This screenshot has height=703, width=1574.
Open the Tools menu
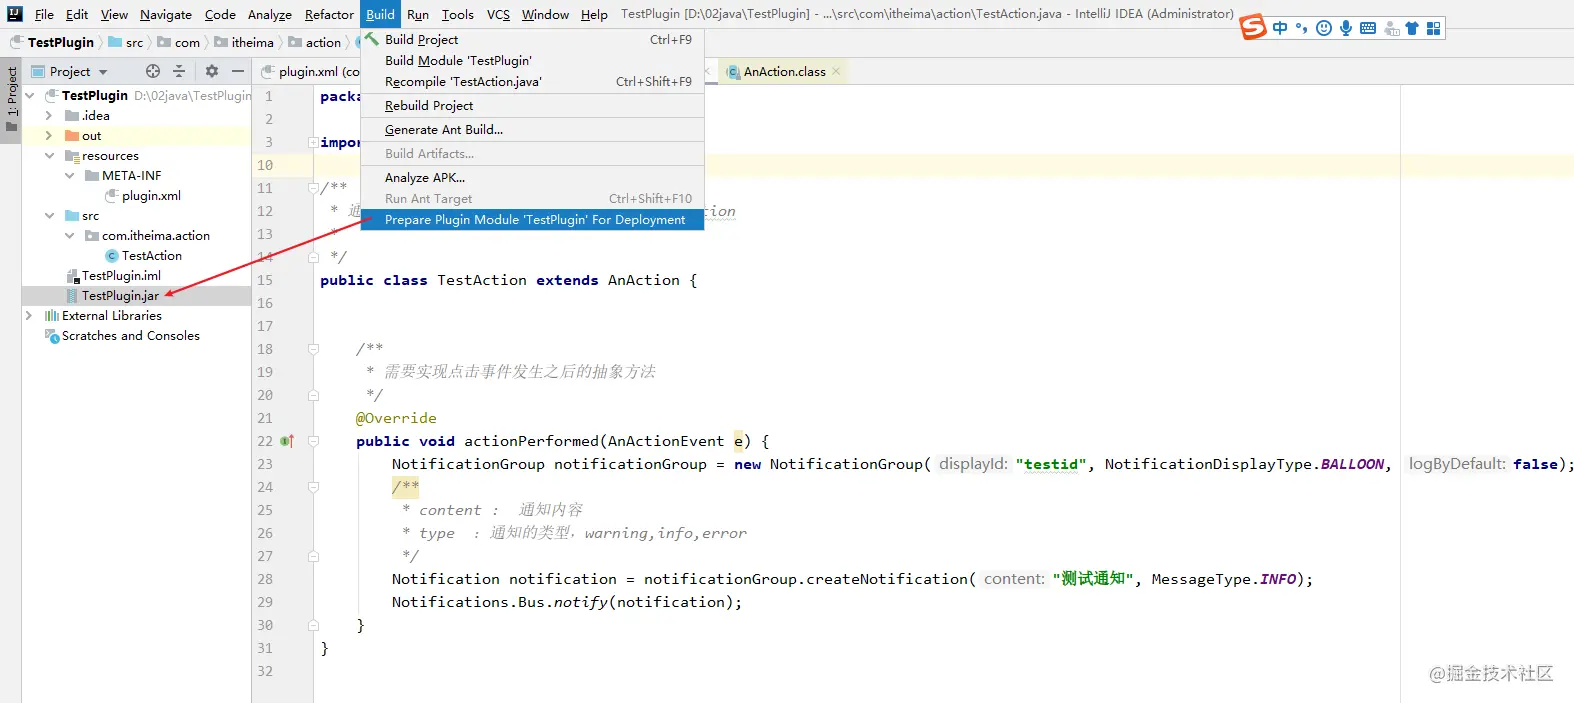(458, 14)
